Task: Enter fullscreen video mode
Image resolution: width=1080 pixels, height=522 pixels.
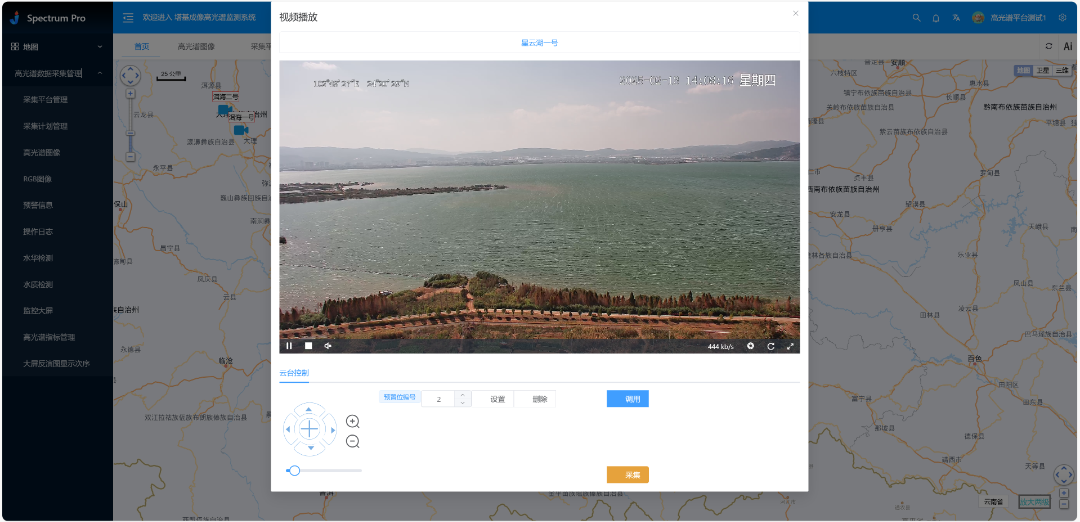Action: pyautogui.click(x=790, y=346)
